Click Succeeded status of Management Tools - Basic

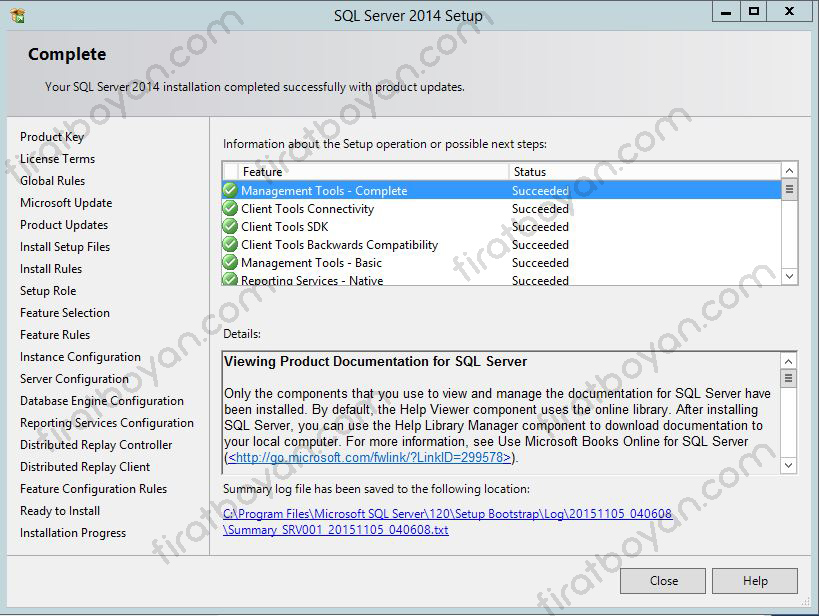[x=540, y=262]
